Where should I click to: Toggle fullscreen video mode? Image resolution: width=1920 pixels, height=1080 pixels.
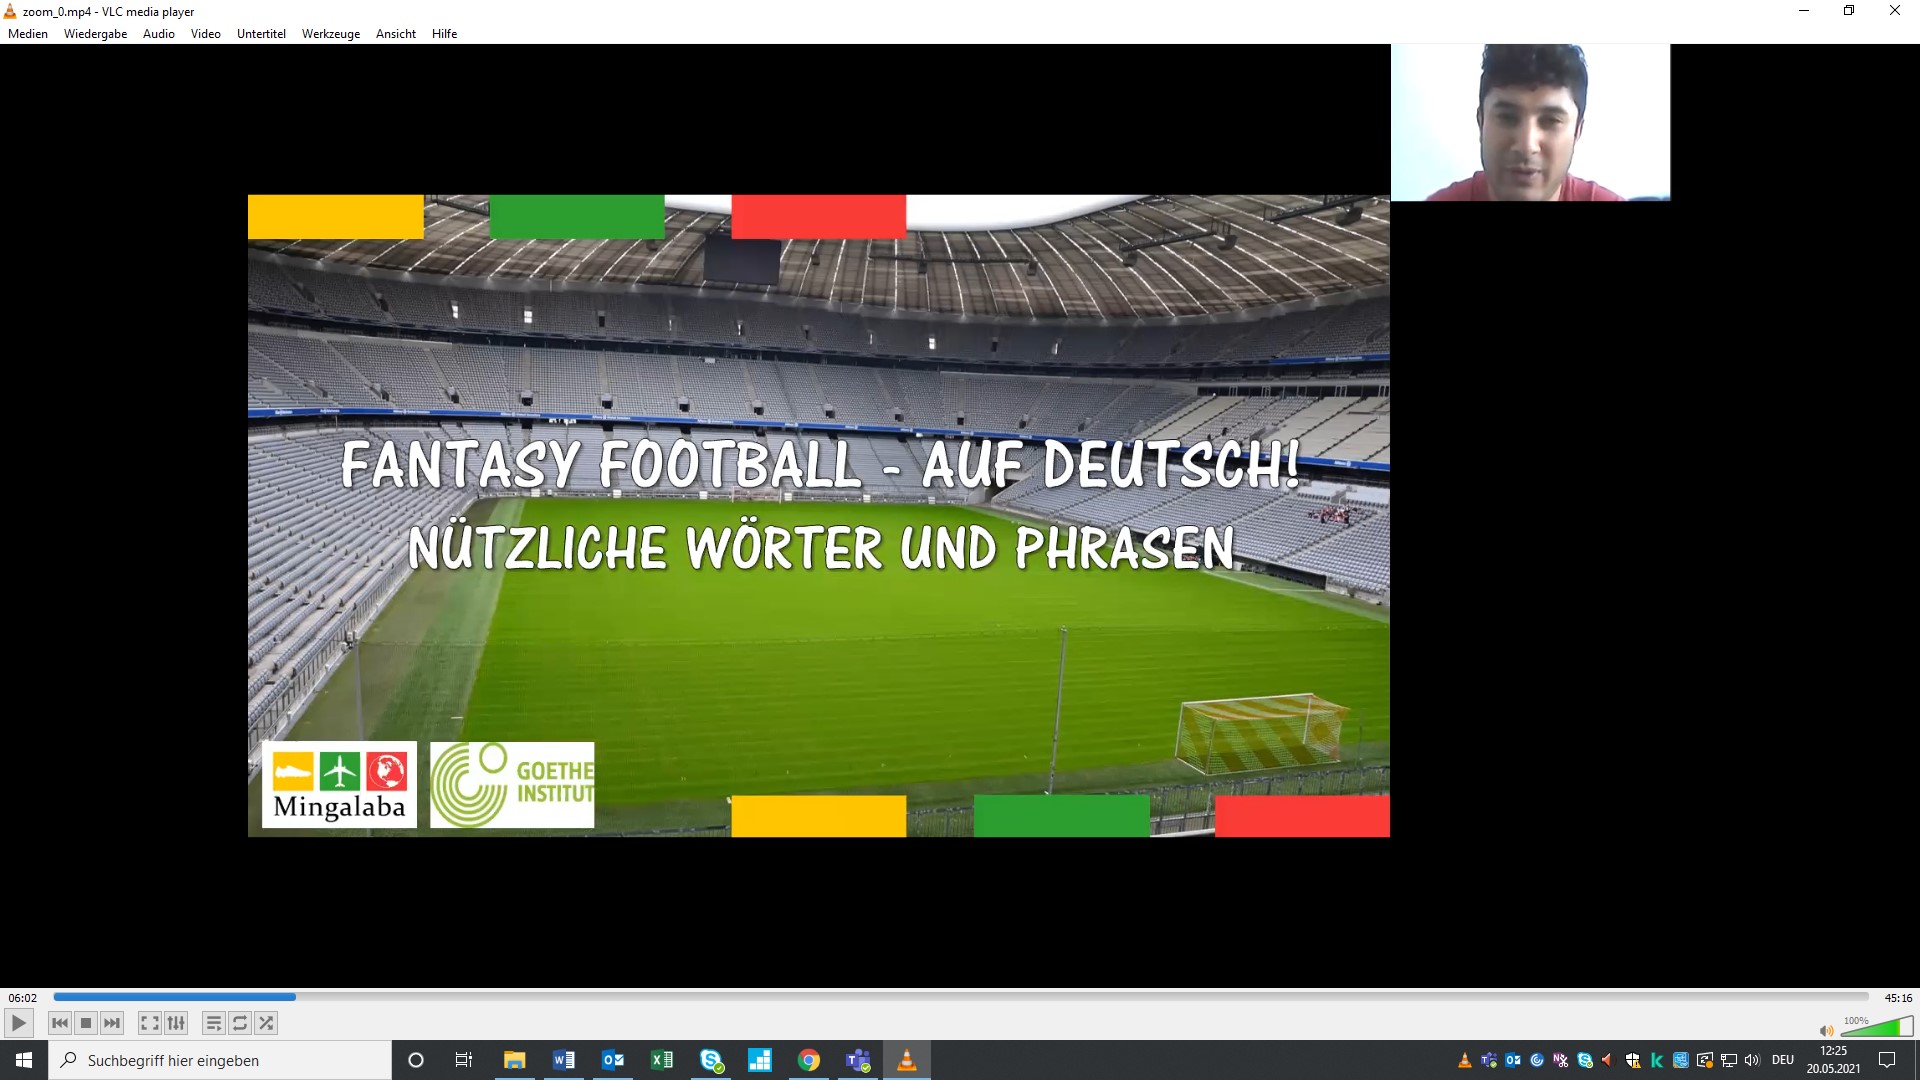point(149,1023)
